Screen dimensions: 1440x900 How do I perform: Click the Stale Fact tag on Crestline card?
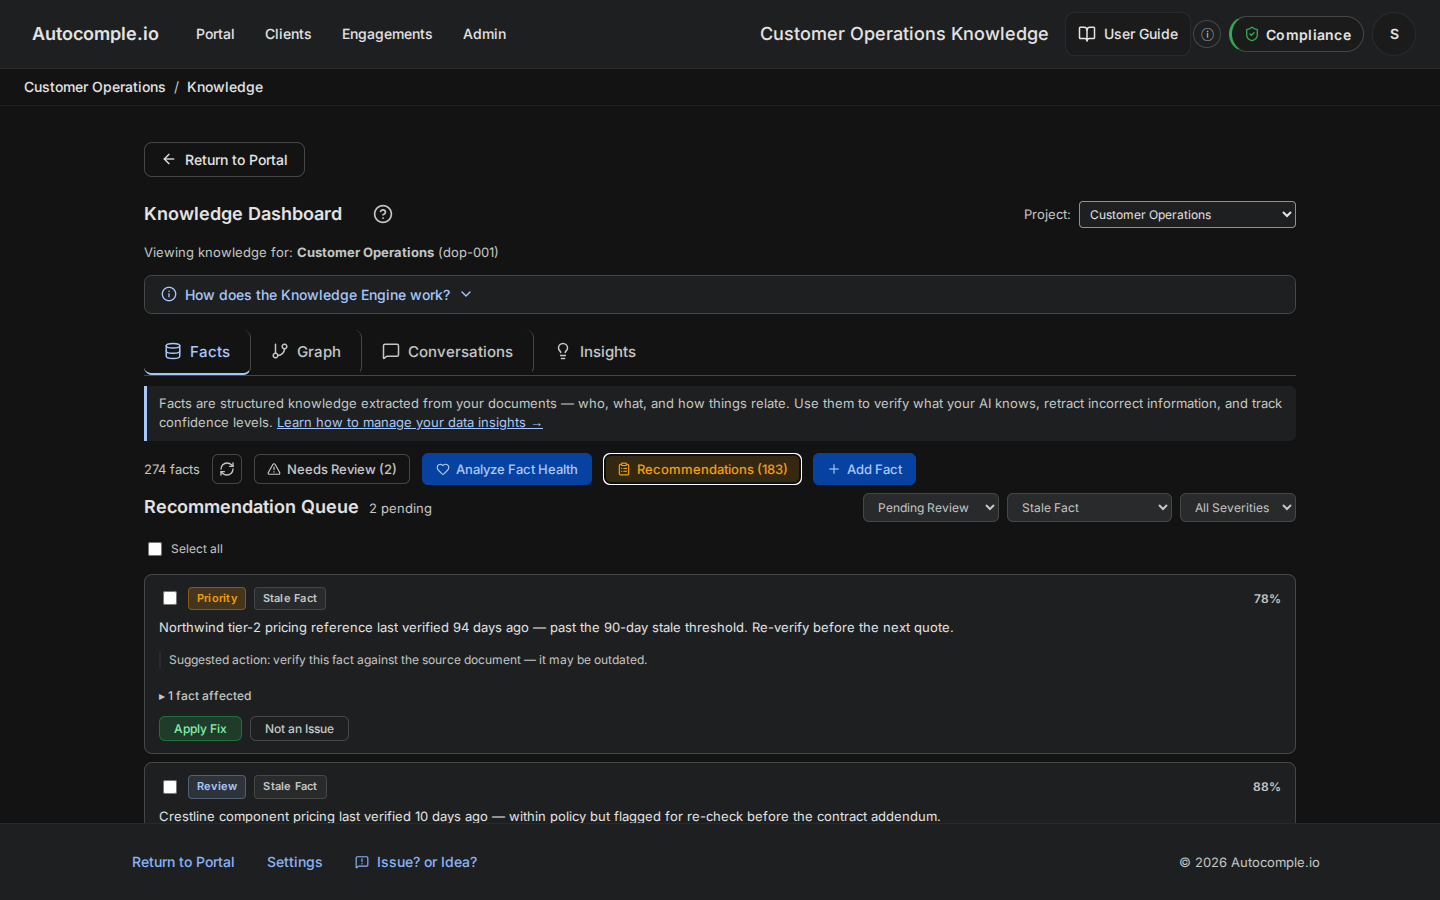[x=290, y=787]
